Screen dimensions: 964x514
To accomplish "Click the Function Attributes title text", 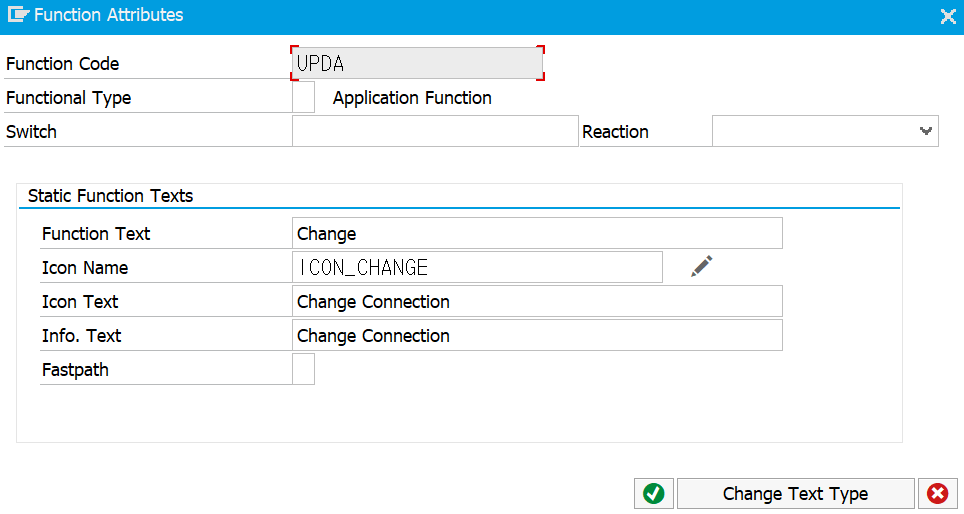I will point(109,15).
